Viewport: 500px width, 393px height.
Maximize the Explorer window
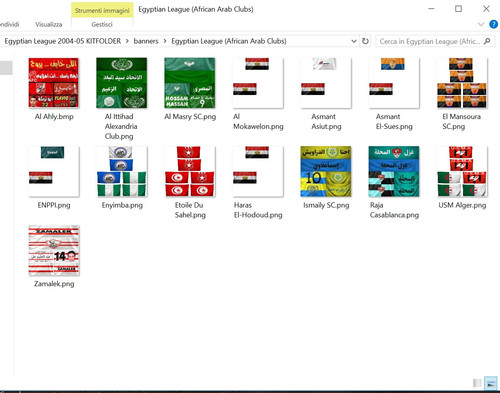[x=459, y=9]
